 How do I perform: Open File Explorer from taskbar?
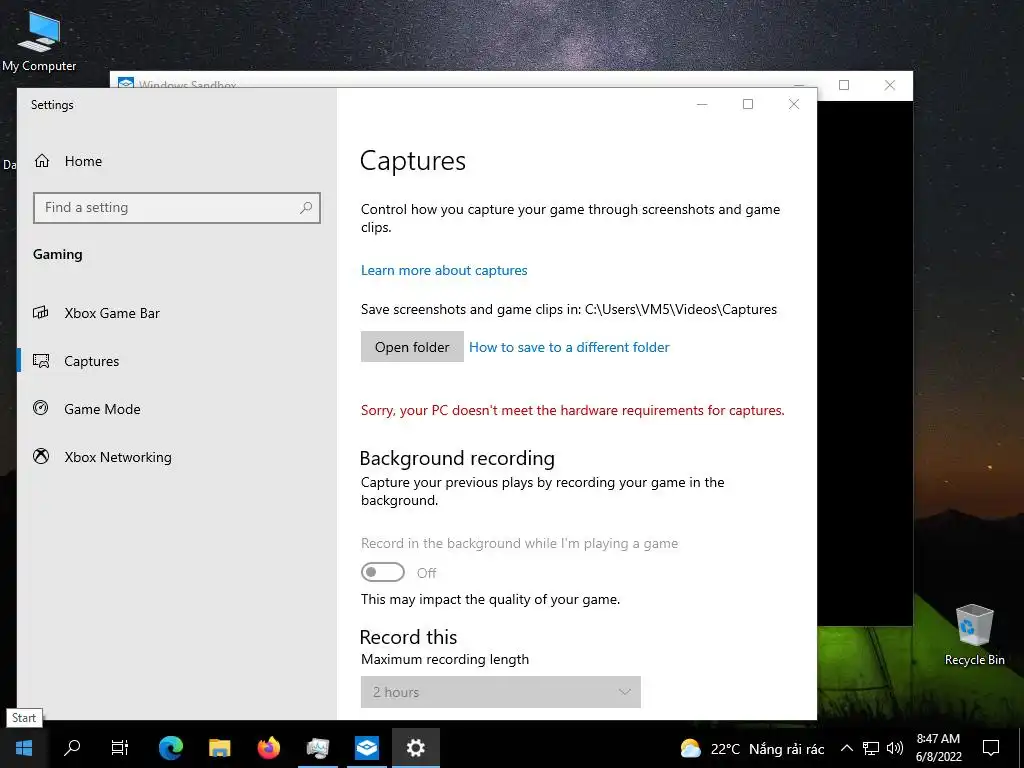219,748
